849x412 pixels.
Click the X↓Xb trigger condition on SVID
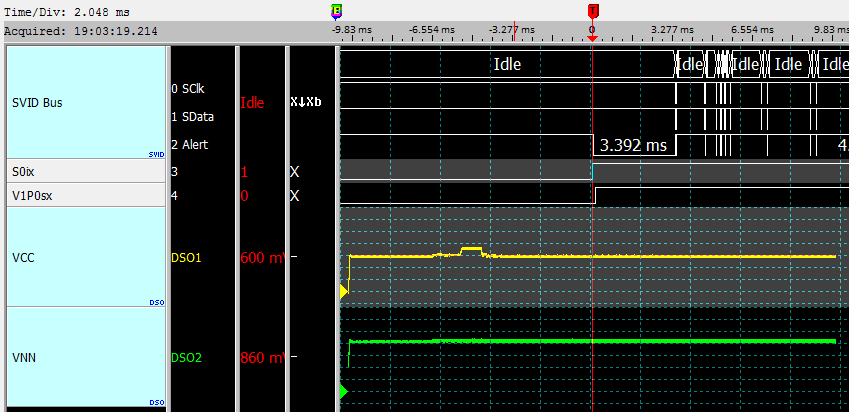pos(306,102)
